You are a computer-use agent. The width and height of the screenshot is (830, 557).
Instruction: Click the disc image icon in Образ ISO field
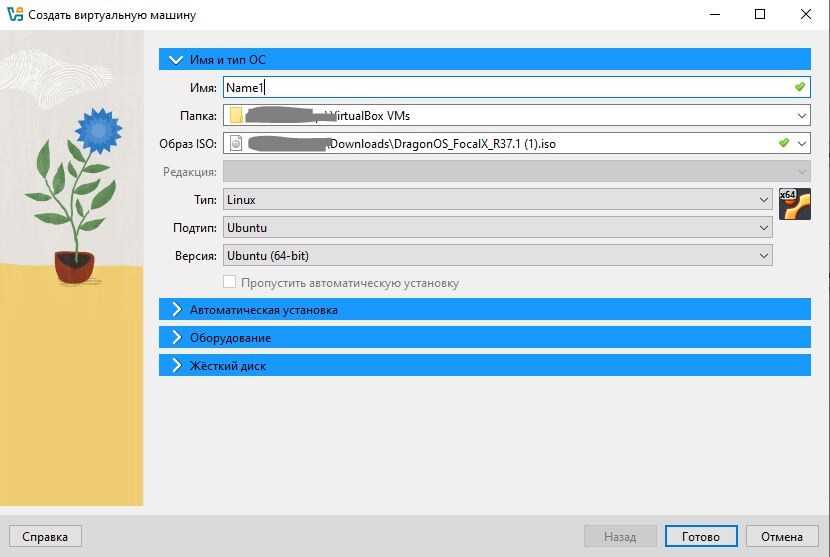point(236,143)
